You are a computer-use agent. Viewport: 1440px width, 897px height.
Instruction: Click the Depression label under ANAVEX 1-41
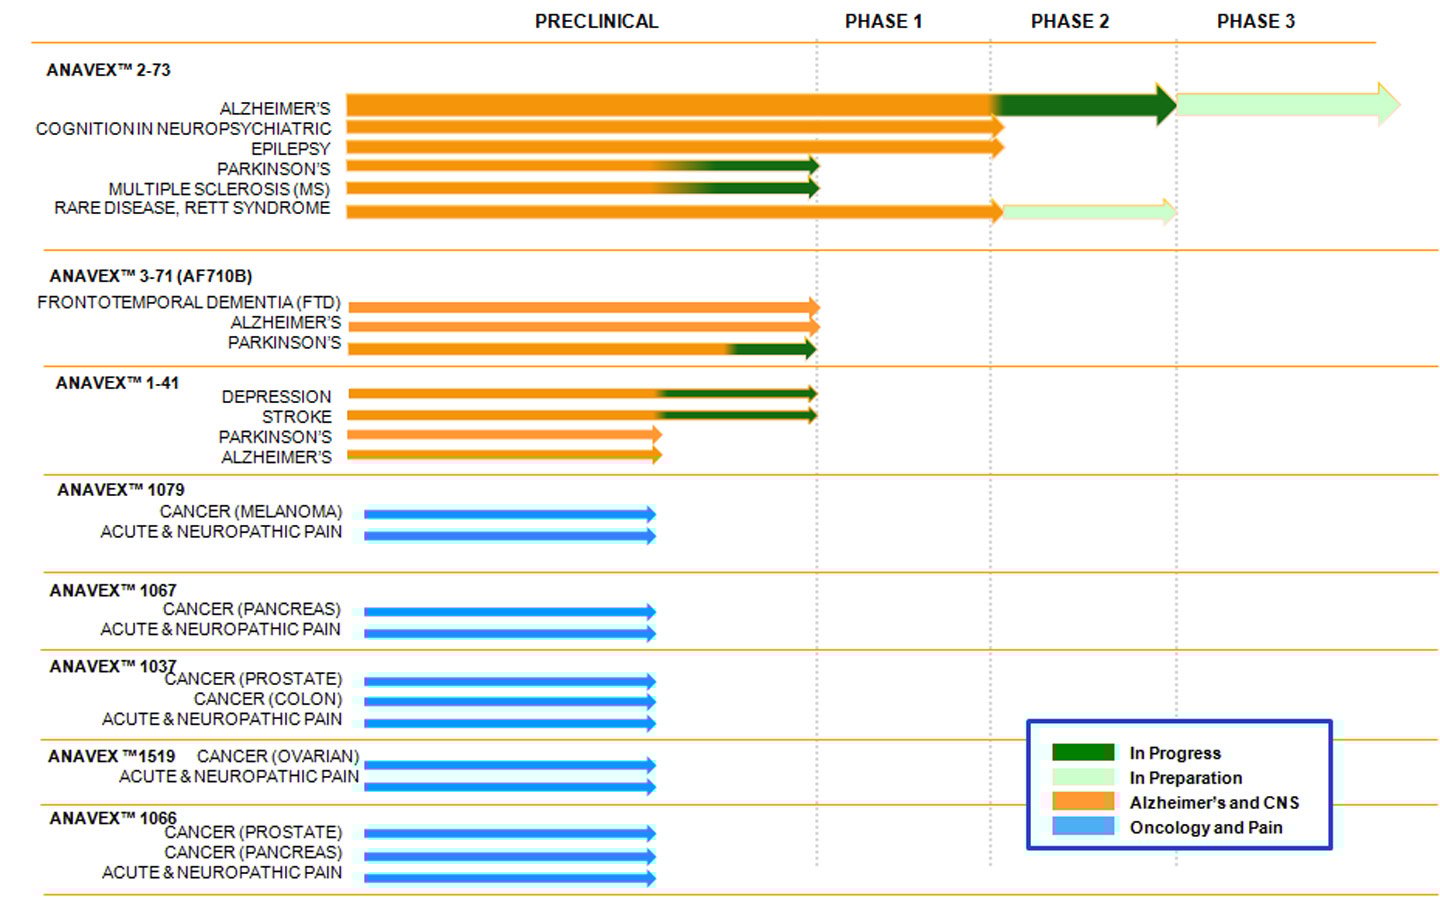point(276,397)
